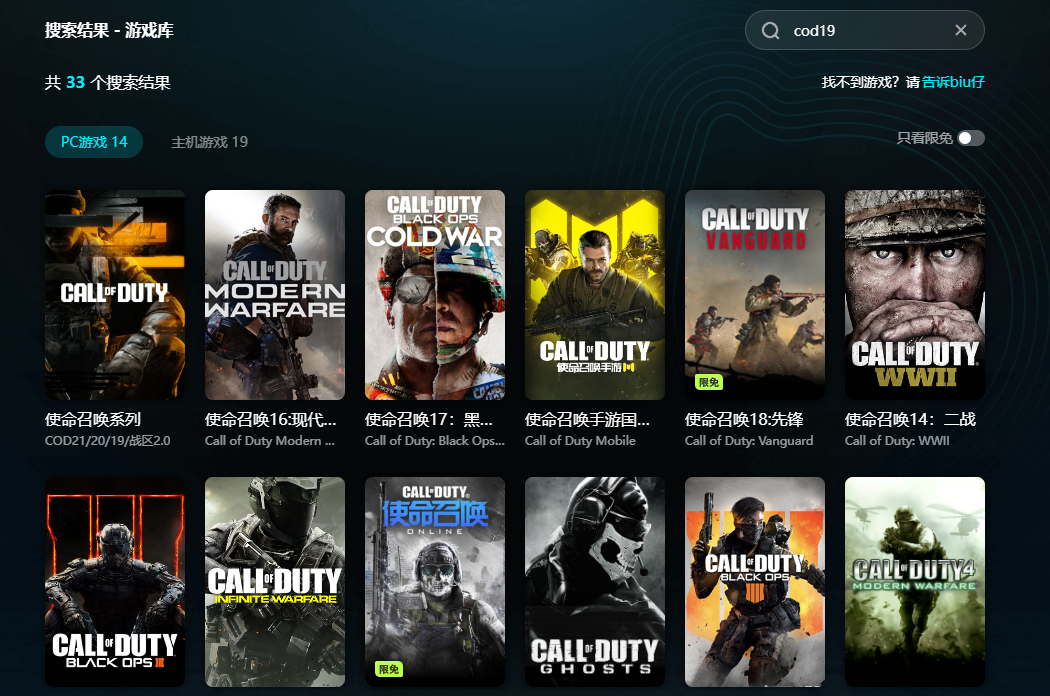Open the Infinite Warfare cover
The width and height of the screenshot is (1050, 696).
pos(275,581)
